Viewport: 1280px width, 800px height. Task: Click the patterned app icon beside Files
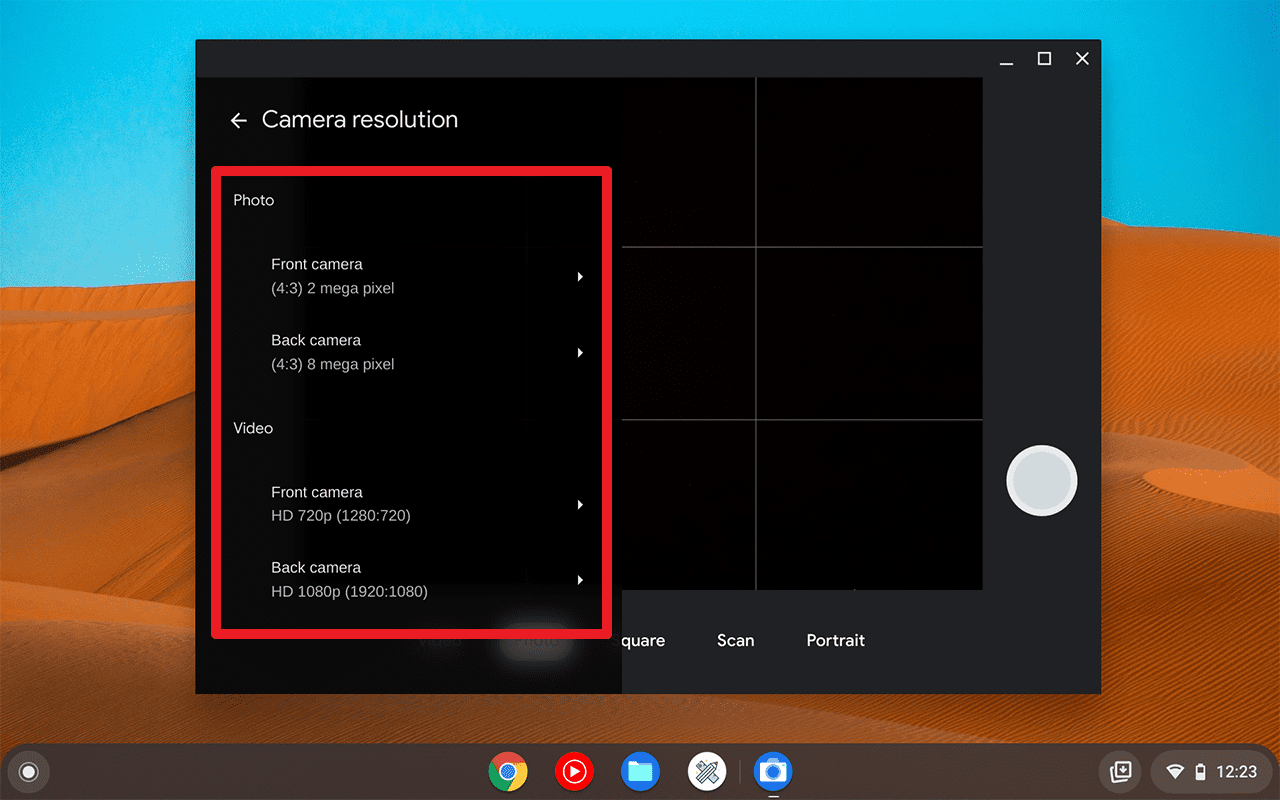[x=706, y=771]
